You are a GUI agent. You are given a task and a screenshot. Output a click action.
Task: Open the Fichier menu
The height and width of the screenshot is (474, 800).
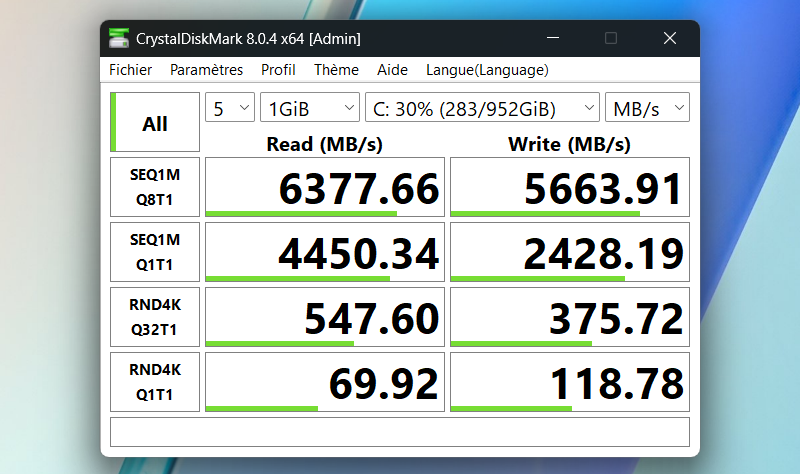(131, 70)
